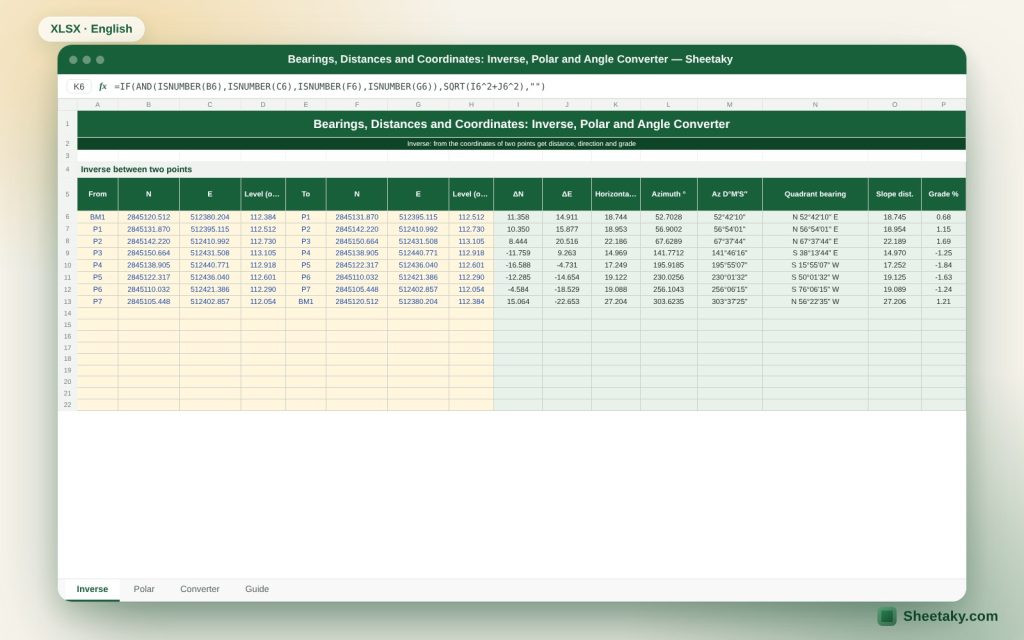1024x640 pixels.
Task: Select grade cell -1.84
Action: pos(943,265)
